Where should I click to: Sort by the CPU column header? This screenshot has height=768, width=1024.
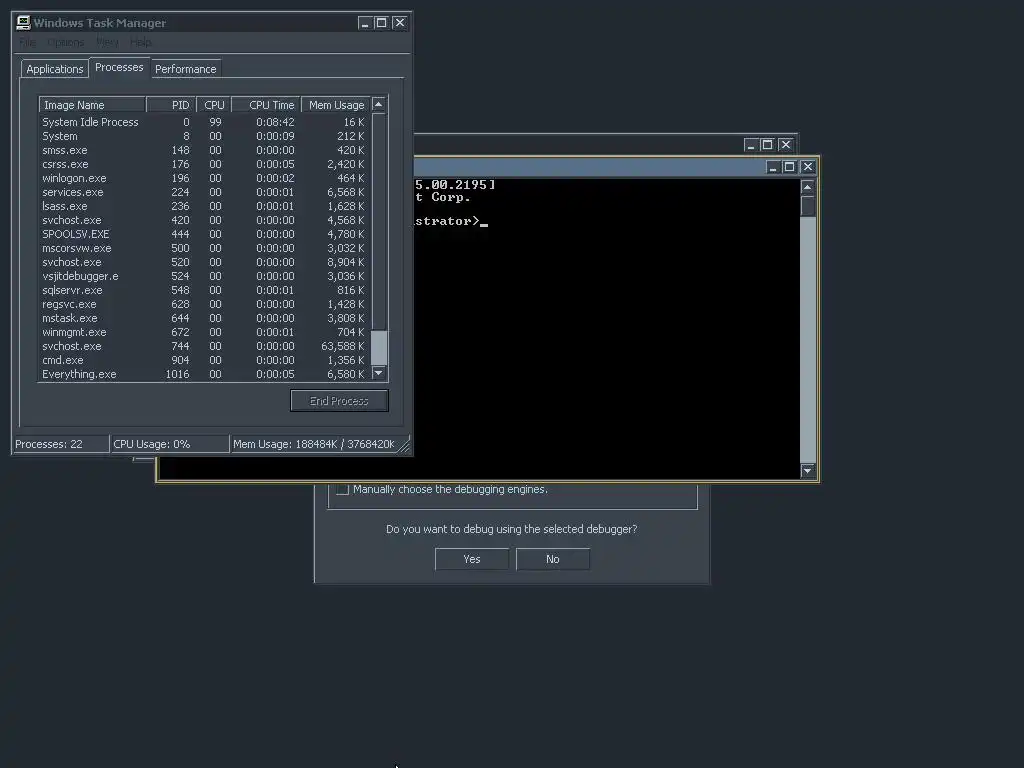(x=214, y=105)
